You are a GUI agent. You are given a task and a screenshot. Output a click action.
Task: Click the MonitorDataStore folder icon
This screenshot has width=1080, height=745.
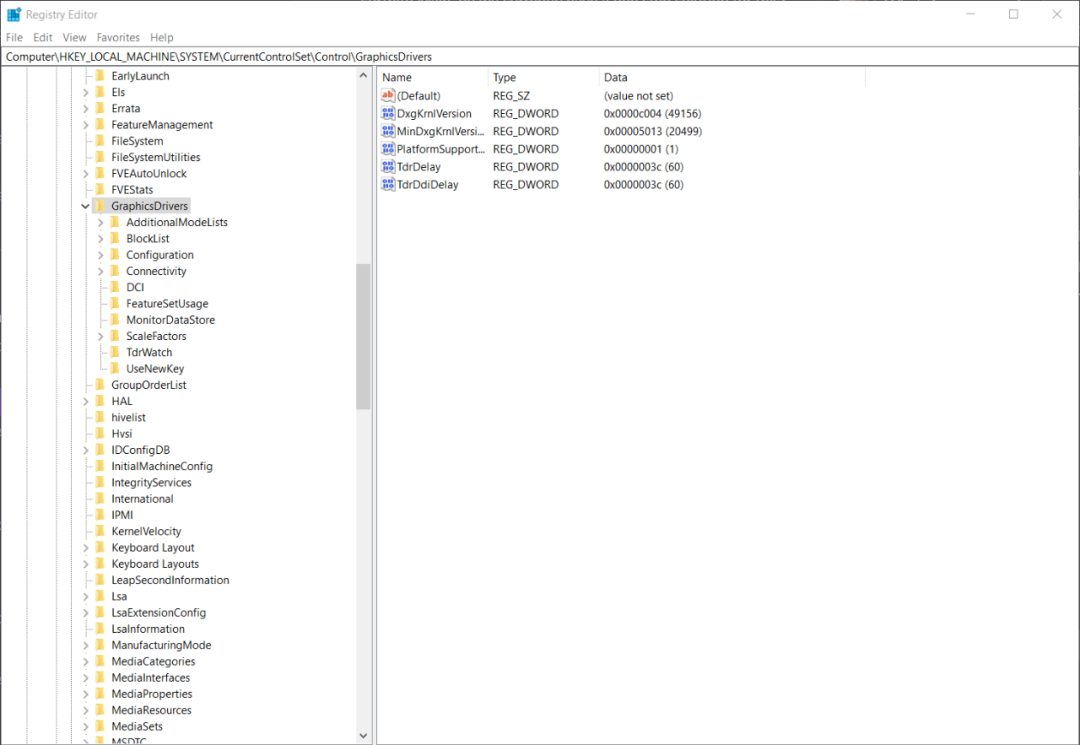click(x=115, y=319)
